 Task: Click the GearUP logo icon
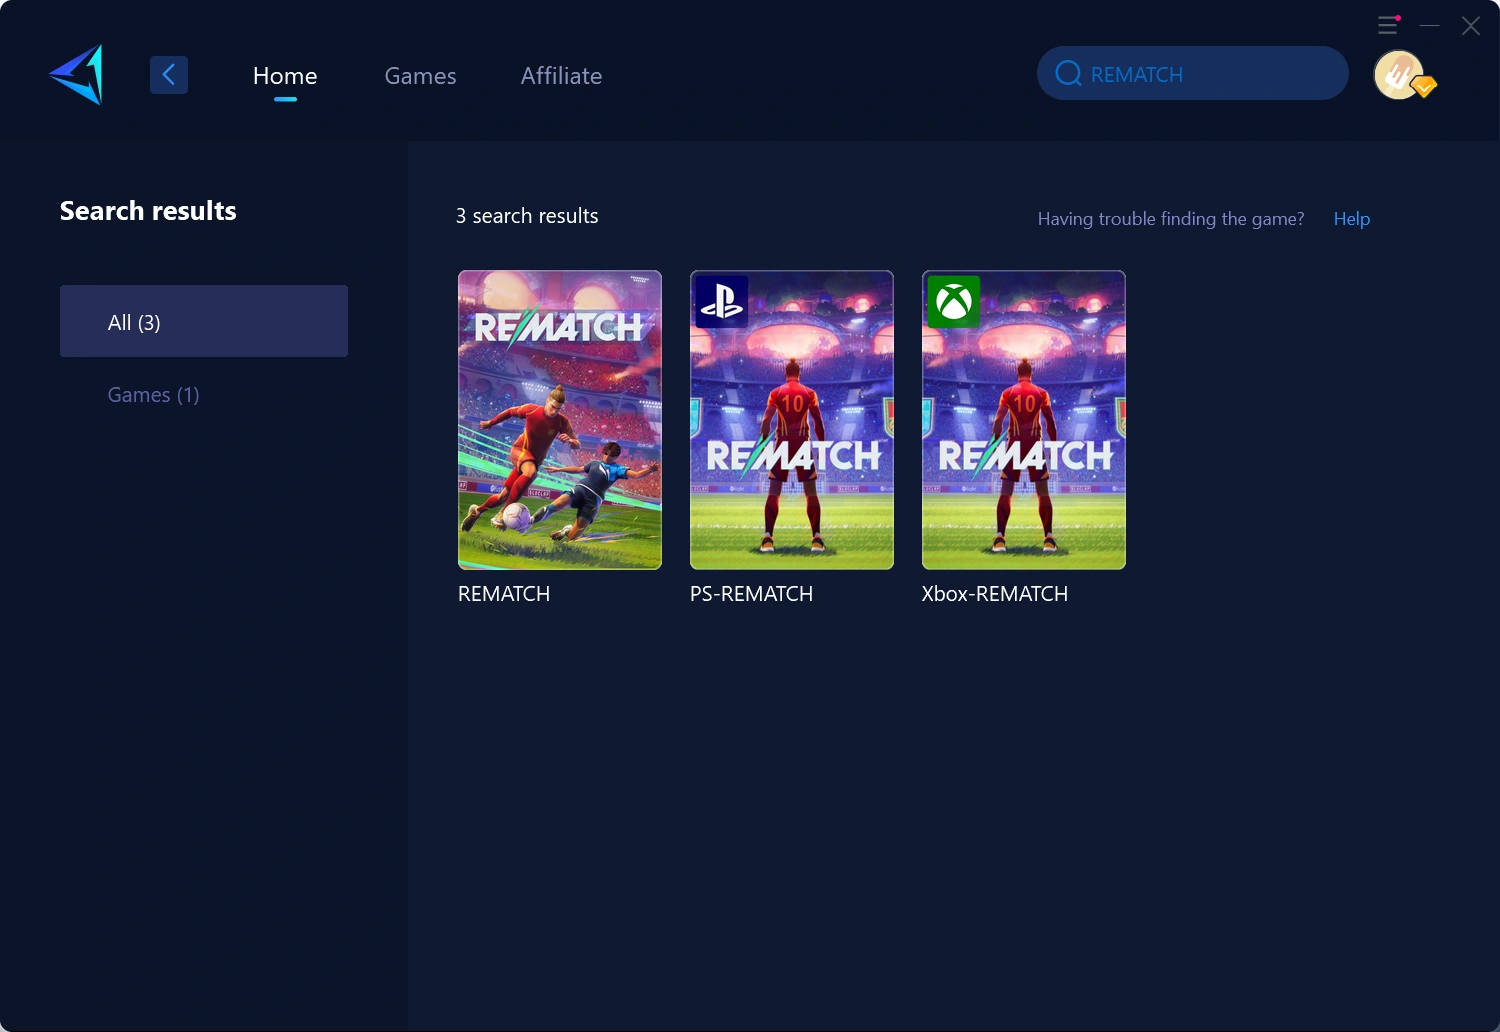coord(76,74)
